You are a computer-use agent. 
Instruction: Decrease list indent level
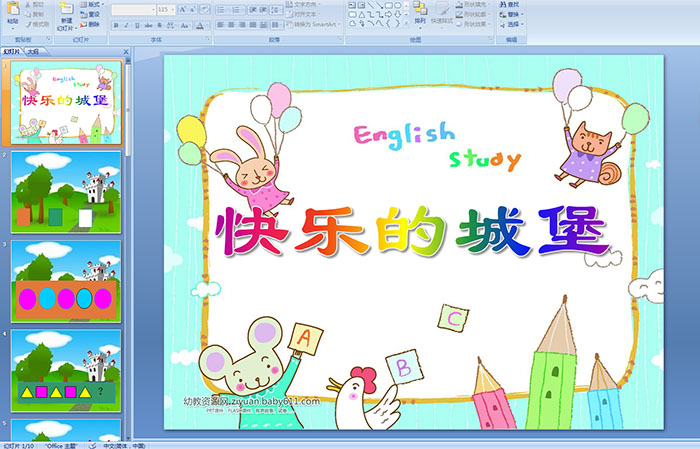tap(253, 10)
